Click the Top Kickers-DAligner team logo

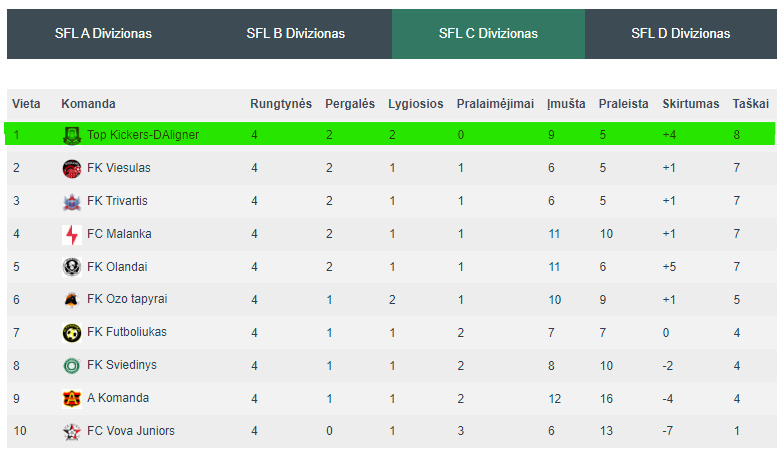pyautogui.click(x=72, y=135)
